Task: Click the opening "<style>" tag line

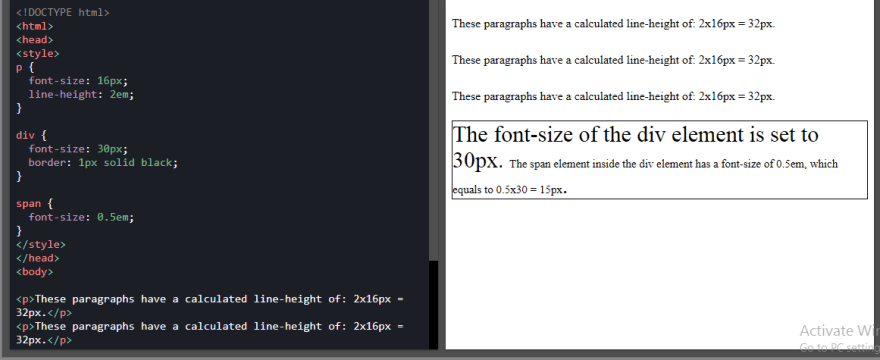Action: [38, 53]
